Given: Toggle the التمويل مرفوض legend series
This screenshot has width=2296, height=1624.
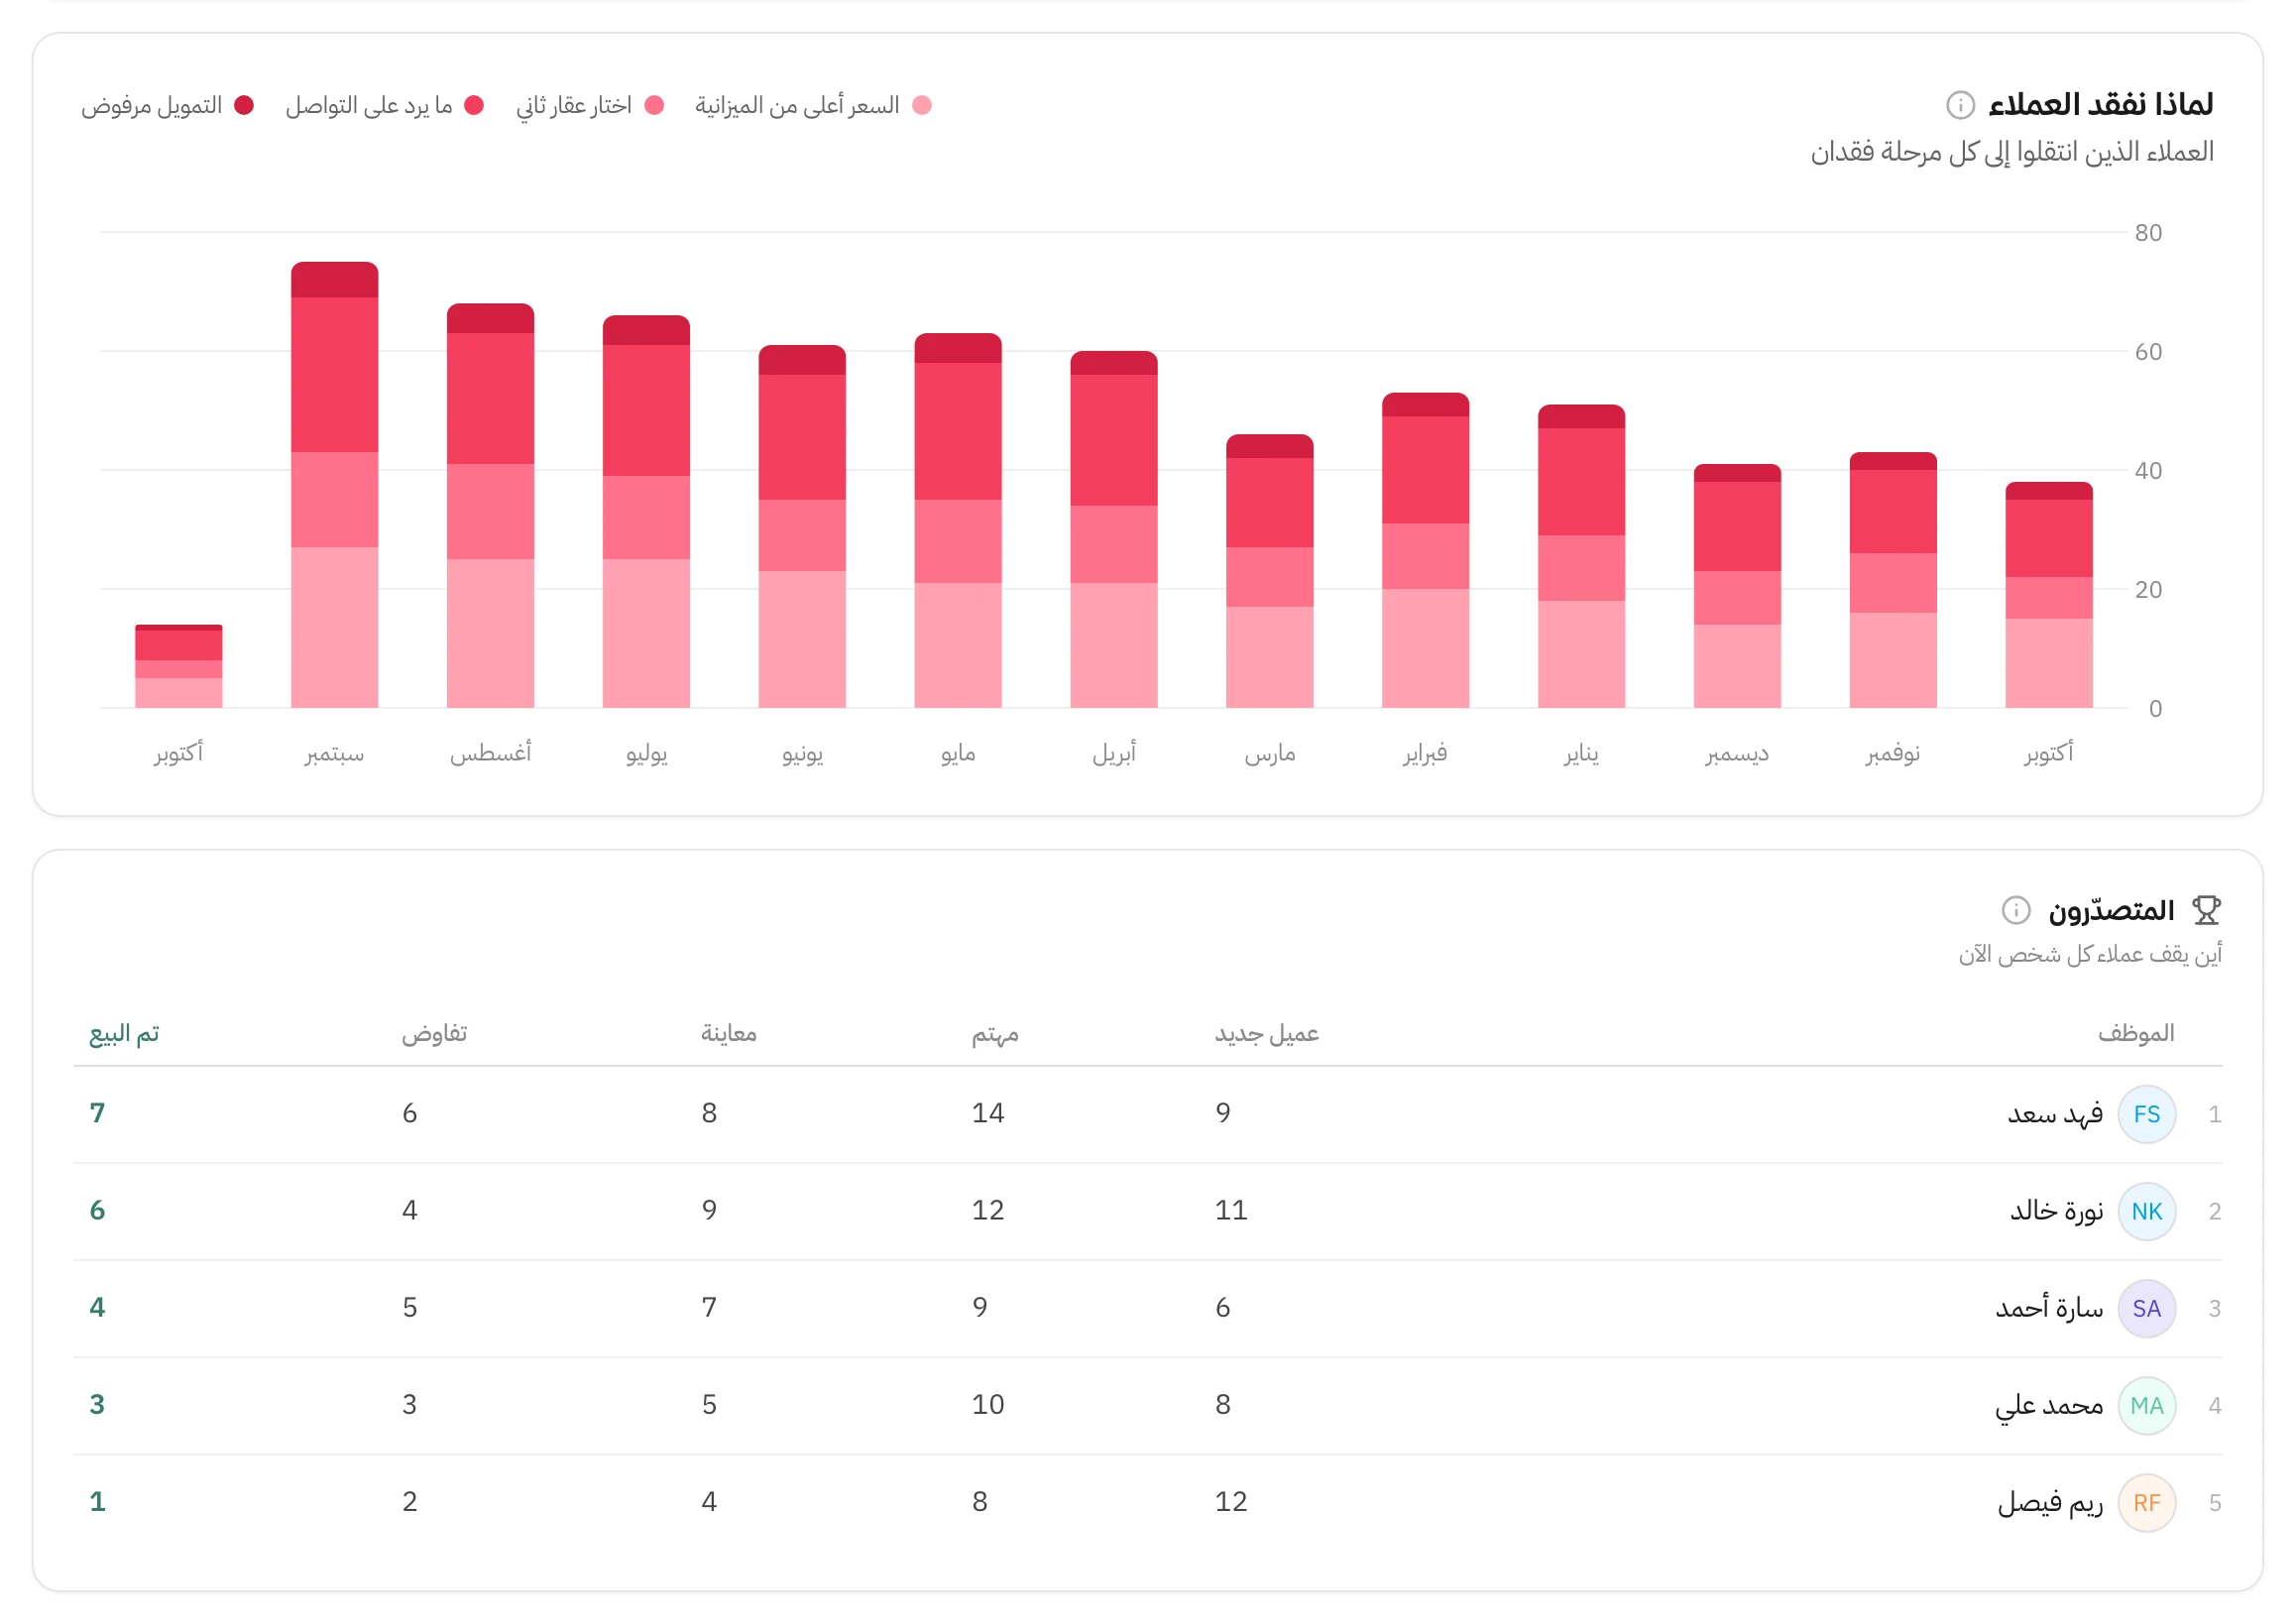Looking at the screenshot, I should 168,105.
